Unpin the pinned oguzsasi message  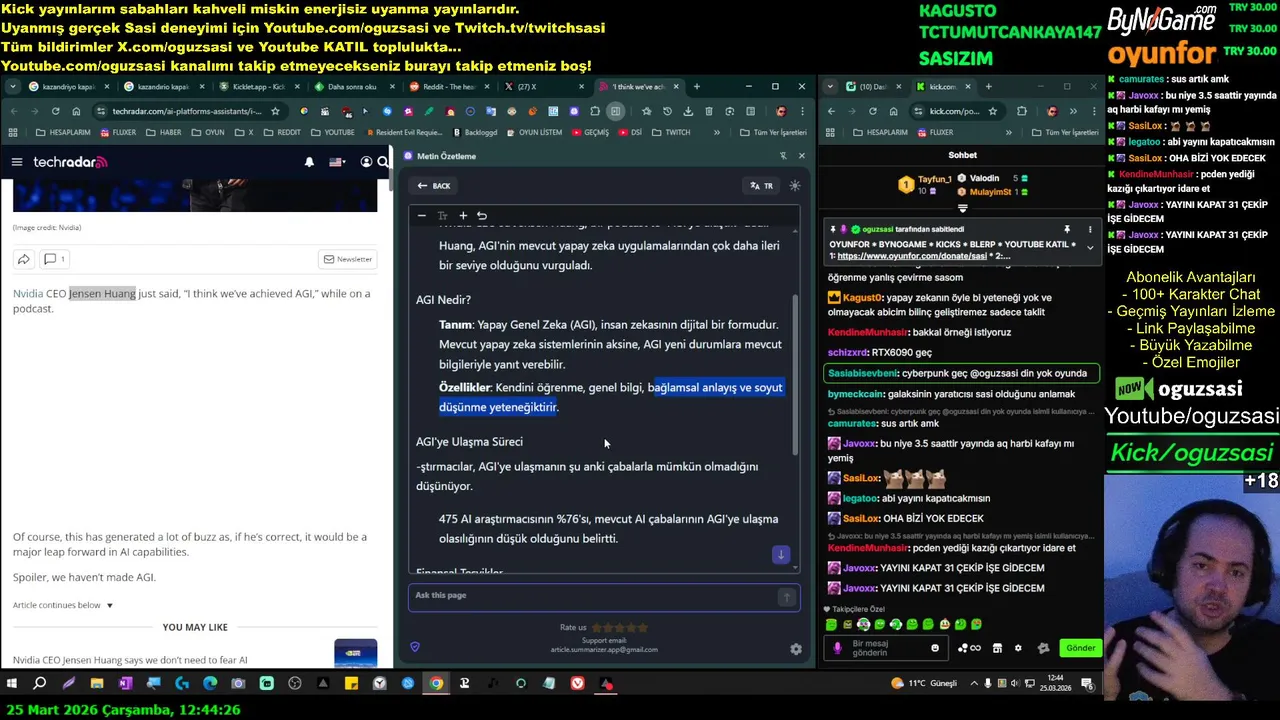pos(1067,230)
